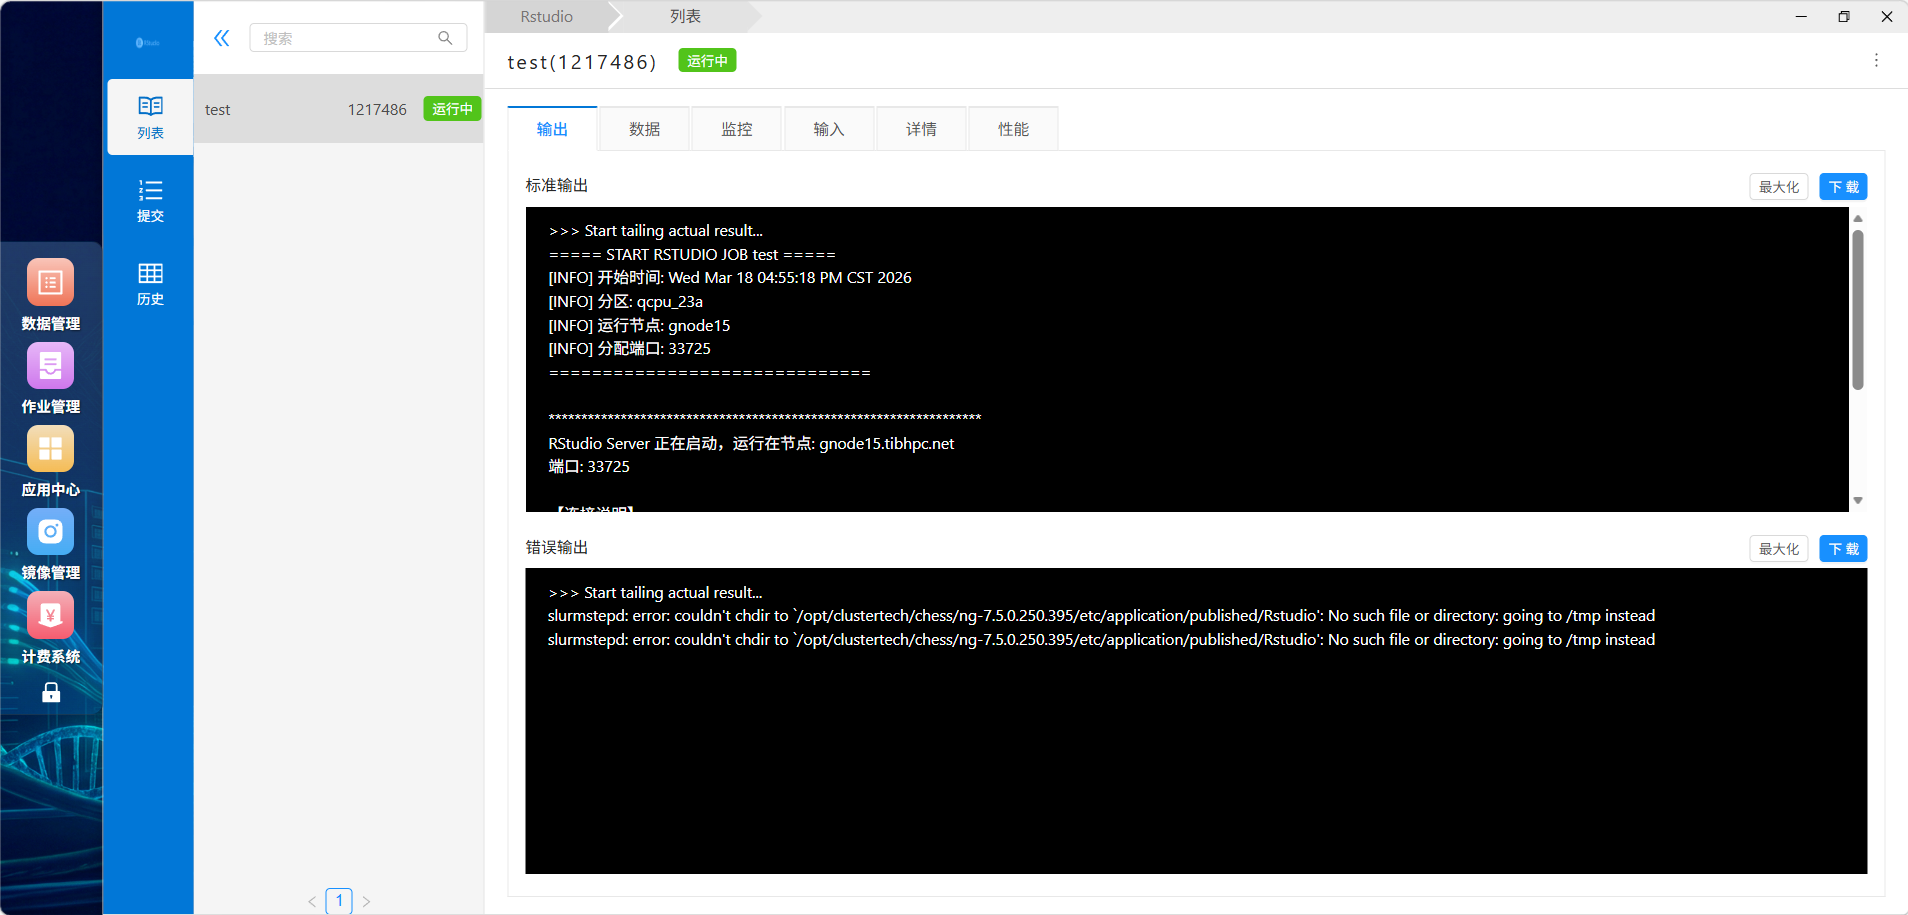Click the Rstudio breadcrumb

tap(547, 17)
